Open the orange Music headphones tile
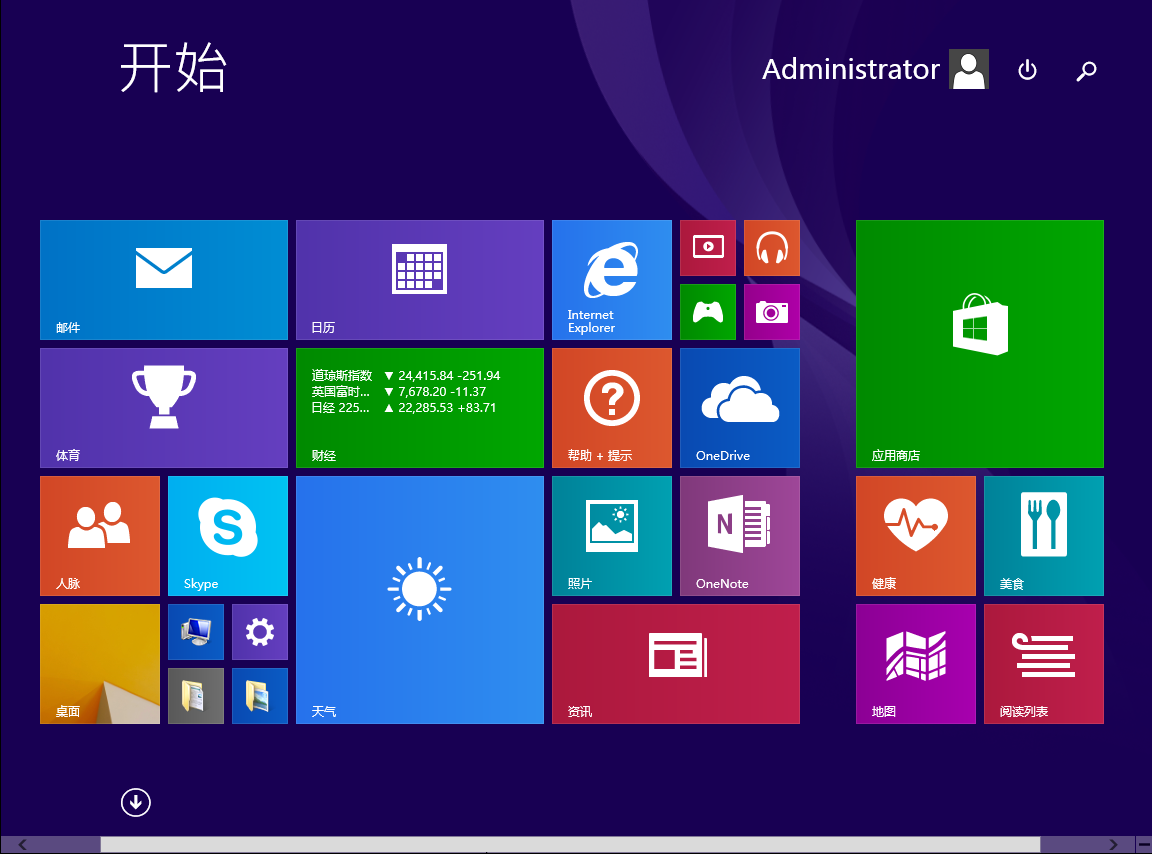 coord(771,248)
